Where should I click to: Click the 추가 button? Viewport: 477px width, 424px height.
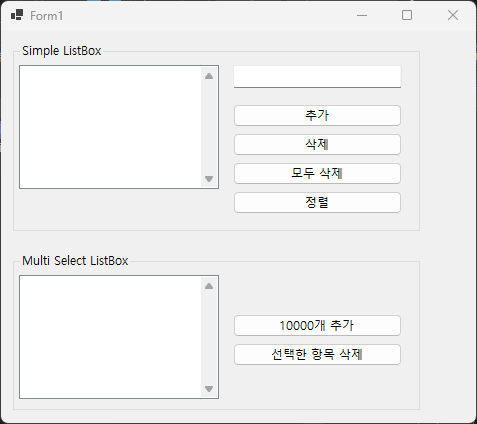coord(317,116)
